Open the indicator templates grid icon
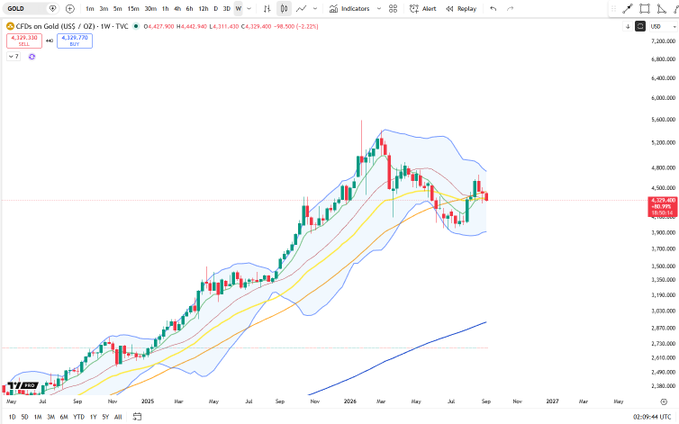Screen dimensions: 679x424 click(x=393, y=9)
